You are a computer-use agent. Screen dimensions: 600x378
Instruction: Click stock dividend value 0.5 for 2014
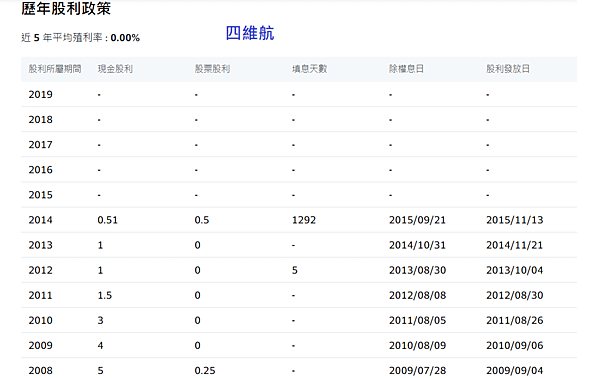[x=202, y=220]
